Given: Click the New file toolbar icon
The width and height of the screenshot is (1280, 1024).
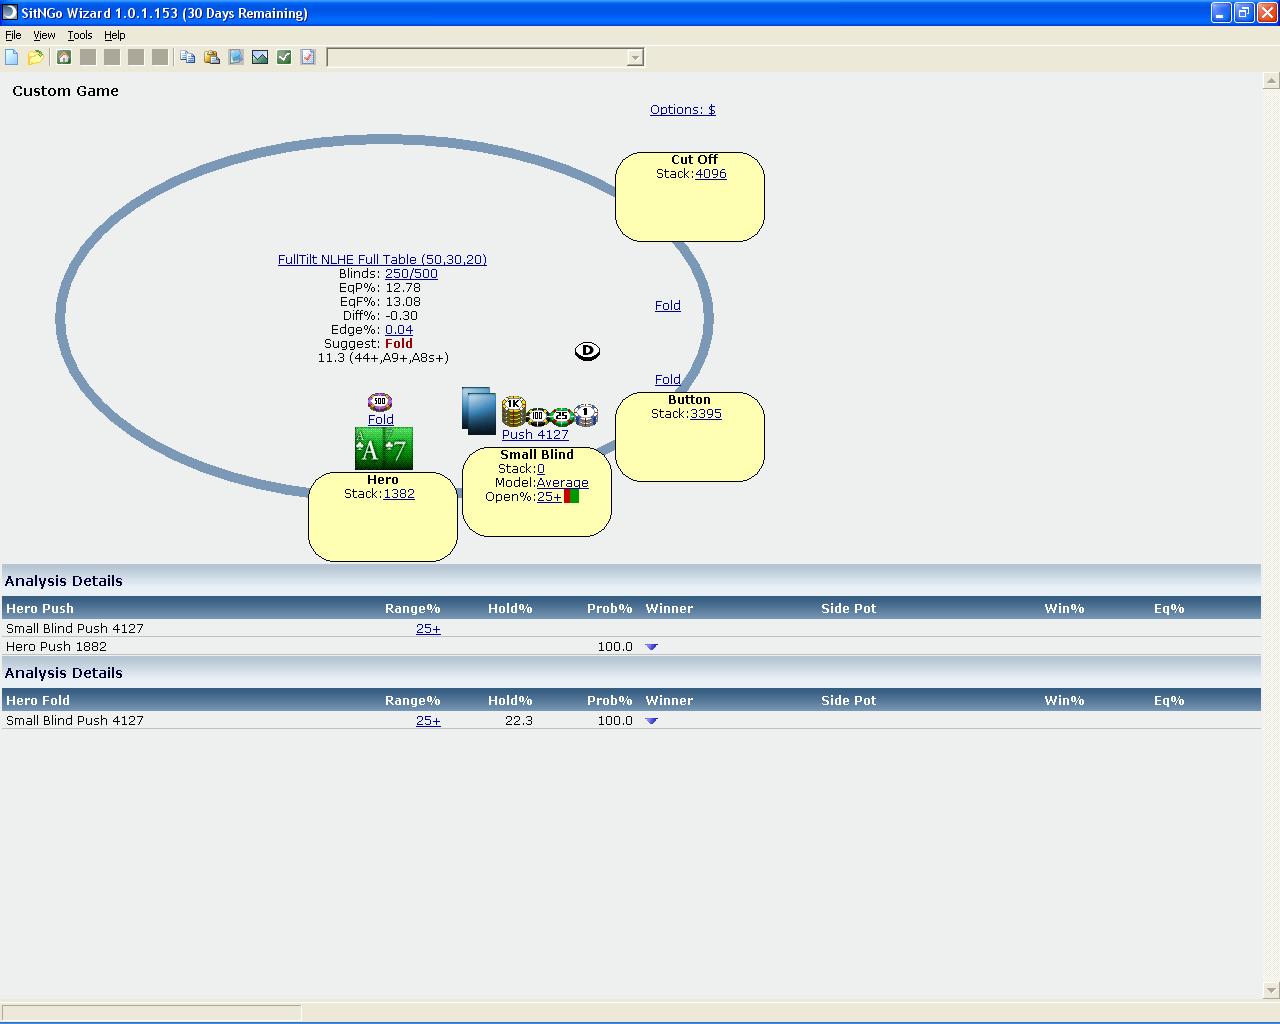Looking at the screenshot, I should click(12, 57).
